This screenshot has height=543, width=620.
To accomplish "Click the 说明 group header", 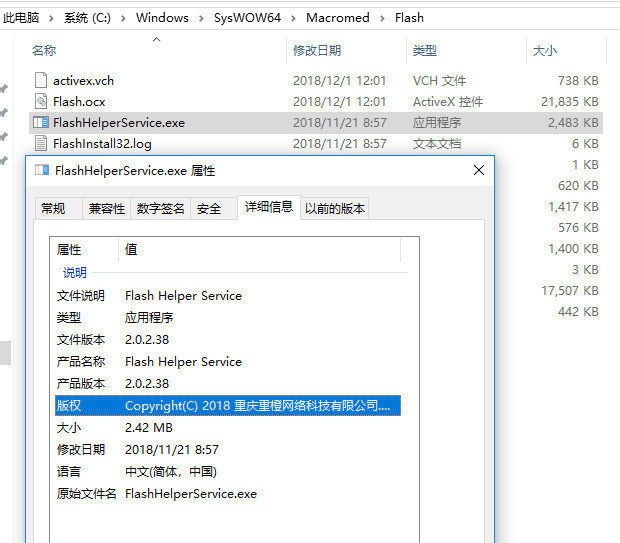I will coord(75,272).
